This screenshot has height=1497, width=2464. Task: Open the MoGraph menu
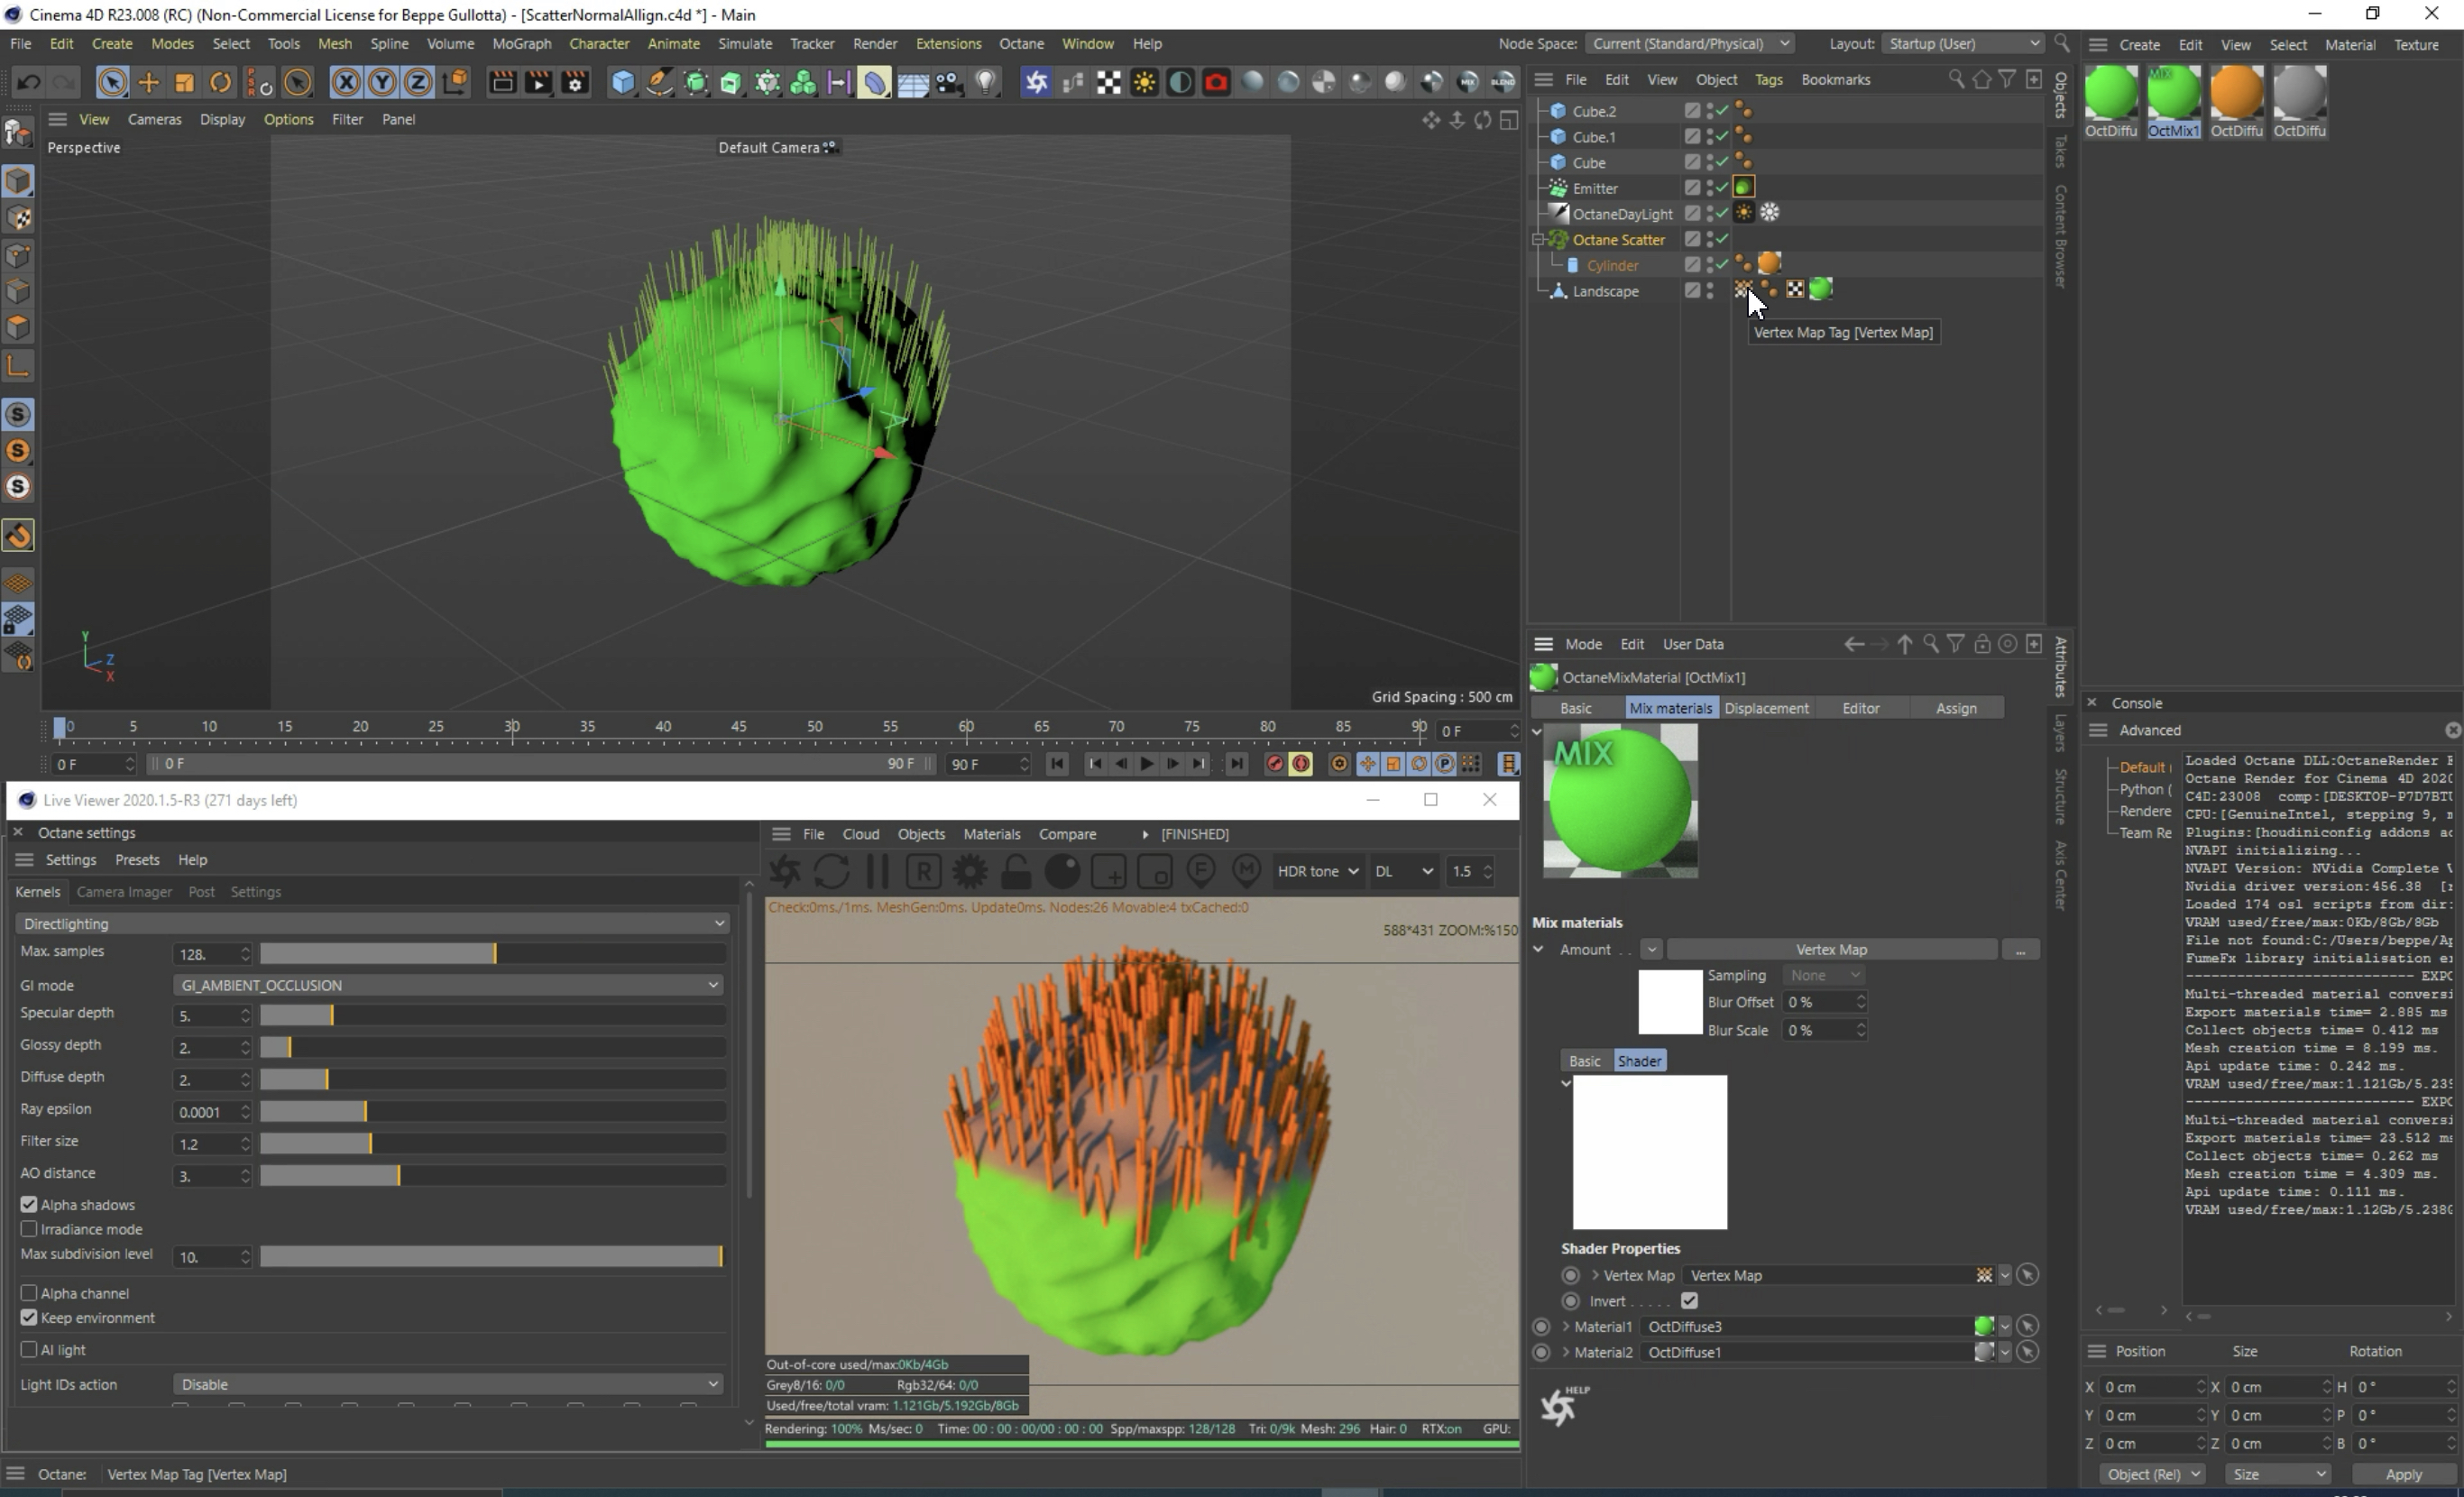[521, 44]
